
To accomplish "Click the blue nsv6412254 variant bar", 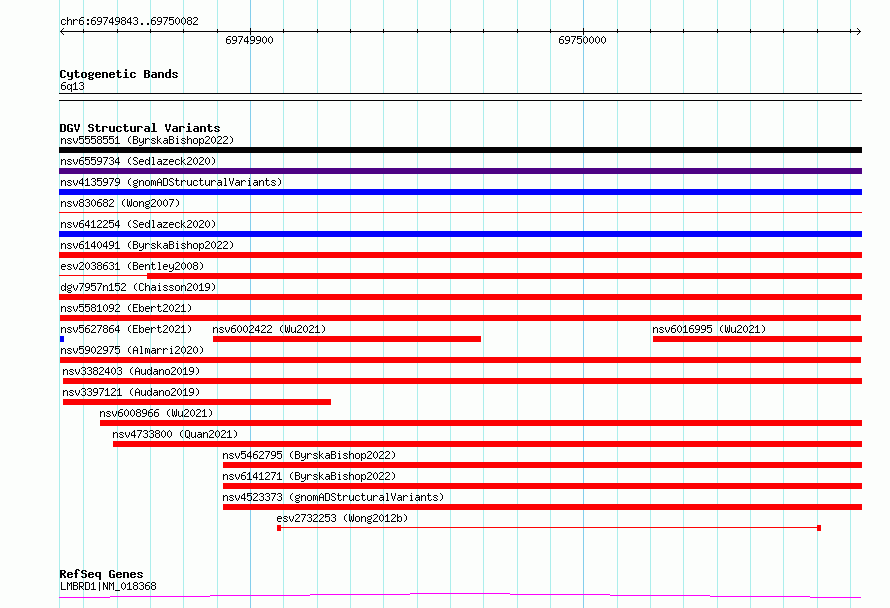I will pyautogui.click(x=460, y=234).
